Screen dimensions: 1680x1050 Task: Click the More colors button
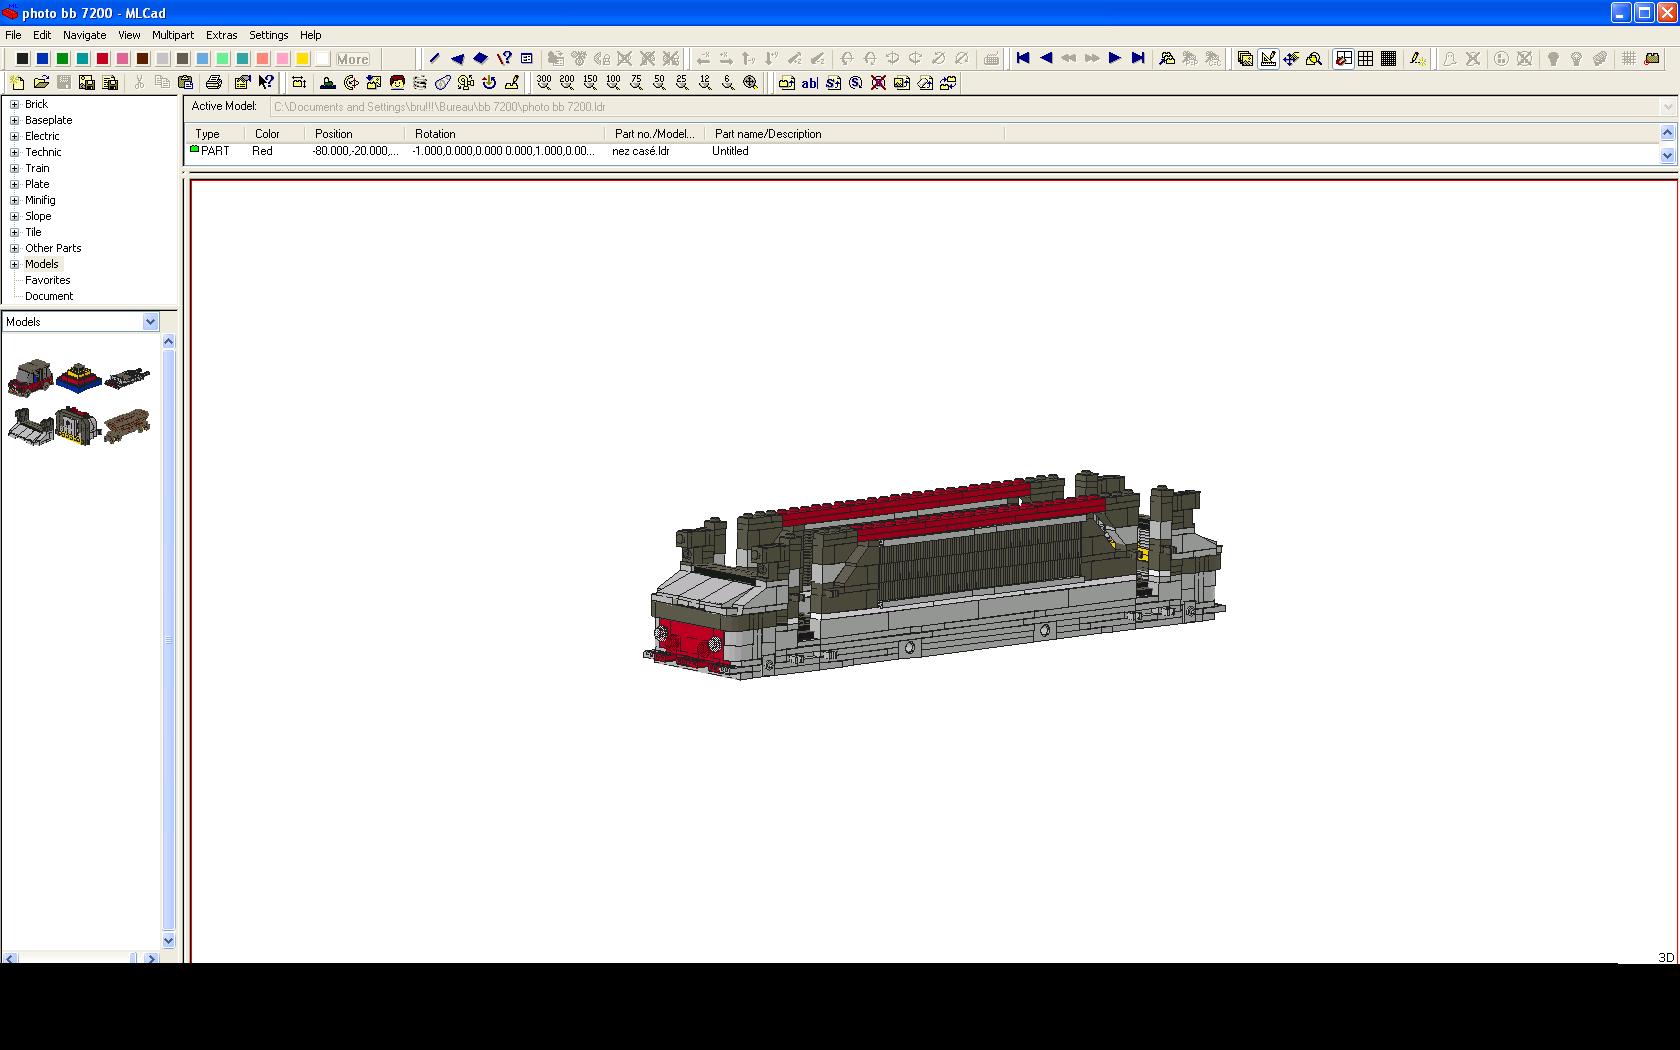[352, 59]
